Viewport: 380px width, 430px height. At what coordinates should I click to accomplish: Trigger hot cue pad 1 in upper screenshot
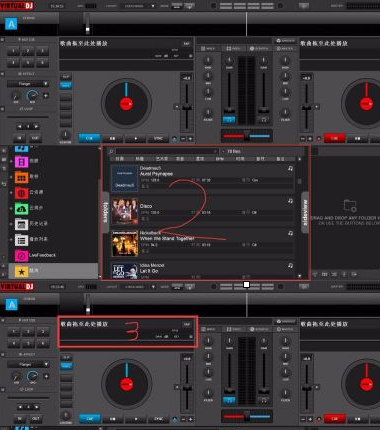pyautogui.click(x=13, y=51)
